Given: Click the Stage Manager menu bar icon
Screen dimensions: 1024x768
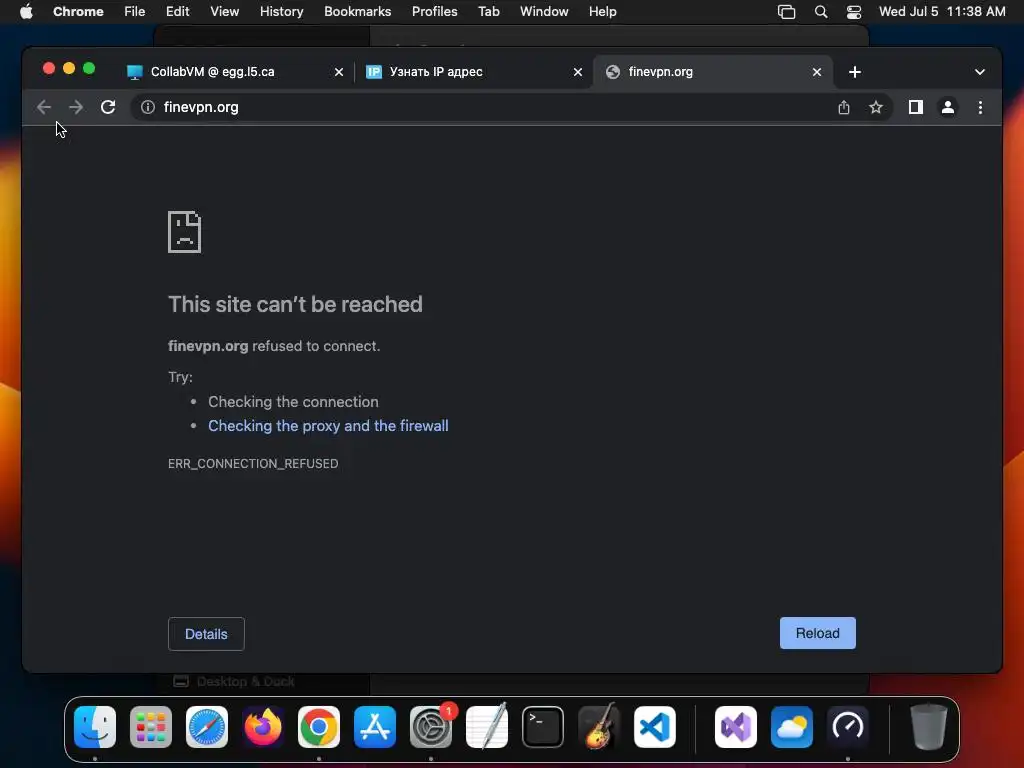Looking at the screenshot, I should click(786, 12).
